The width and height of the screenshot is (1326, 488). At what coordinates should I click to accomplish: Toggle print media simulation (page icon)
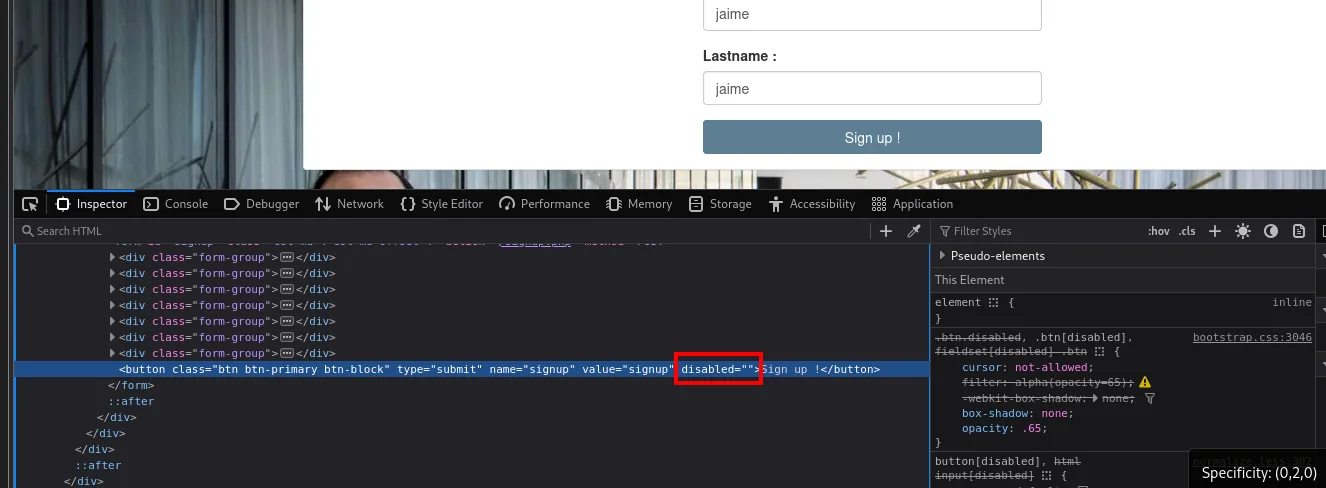tap(1299, 231)
